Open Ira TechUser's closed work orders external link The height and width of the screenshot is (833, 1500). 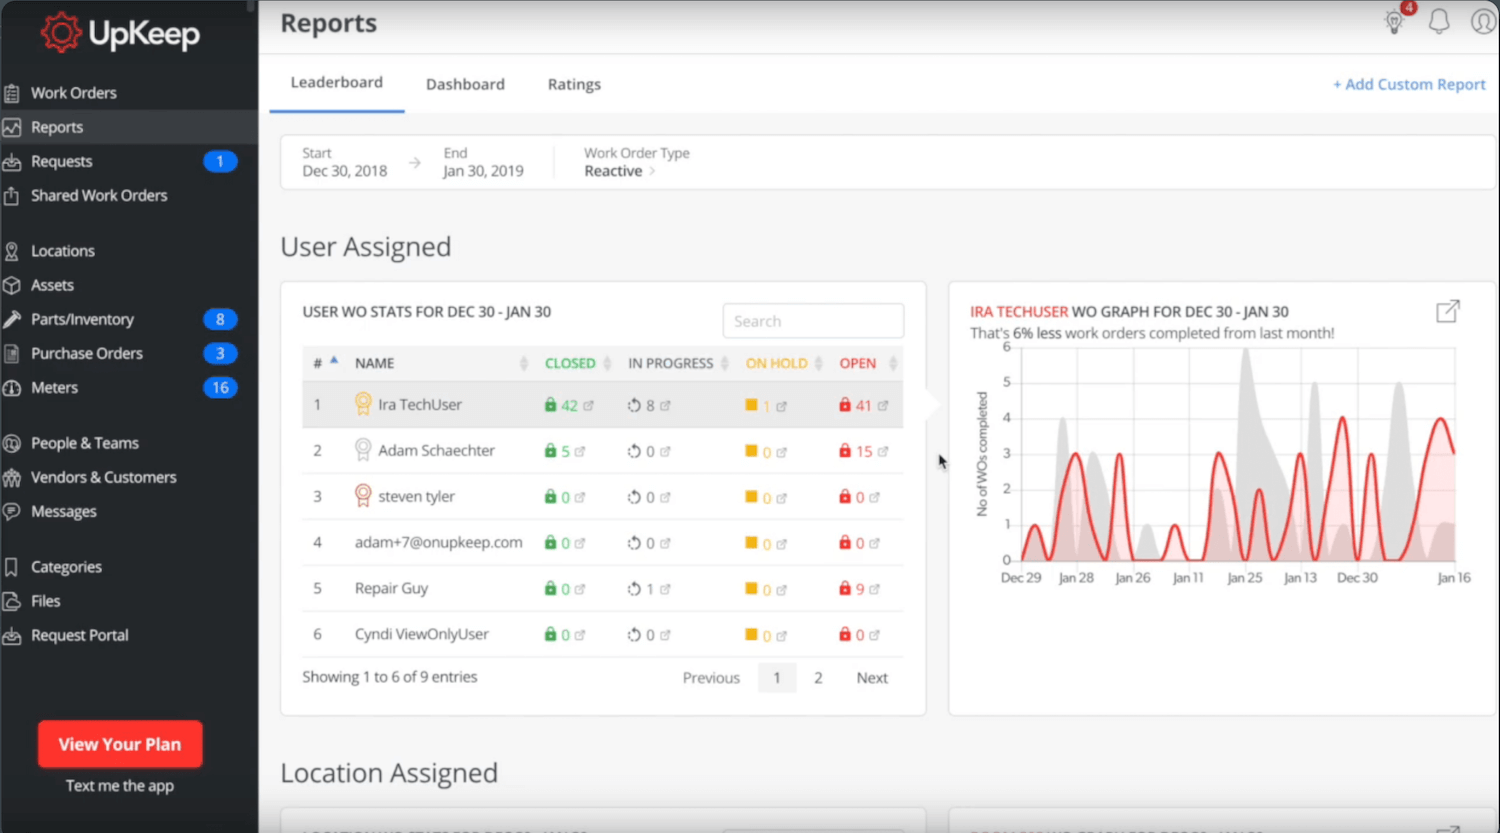587,405
